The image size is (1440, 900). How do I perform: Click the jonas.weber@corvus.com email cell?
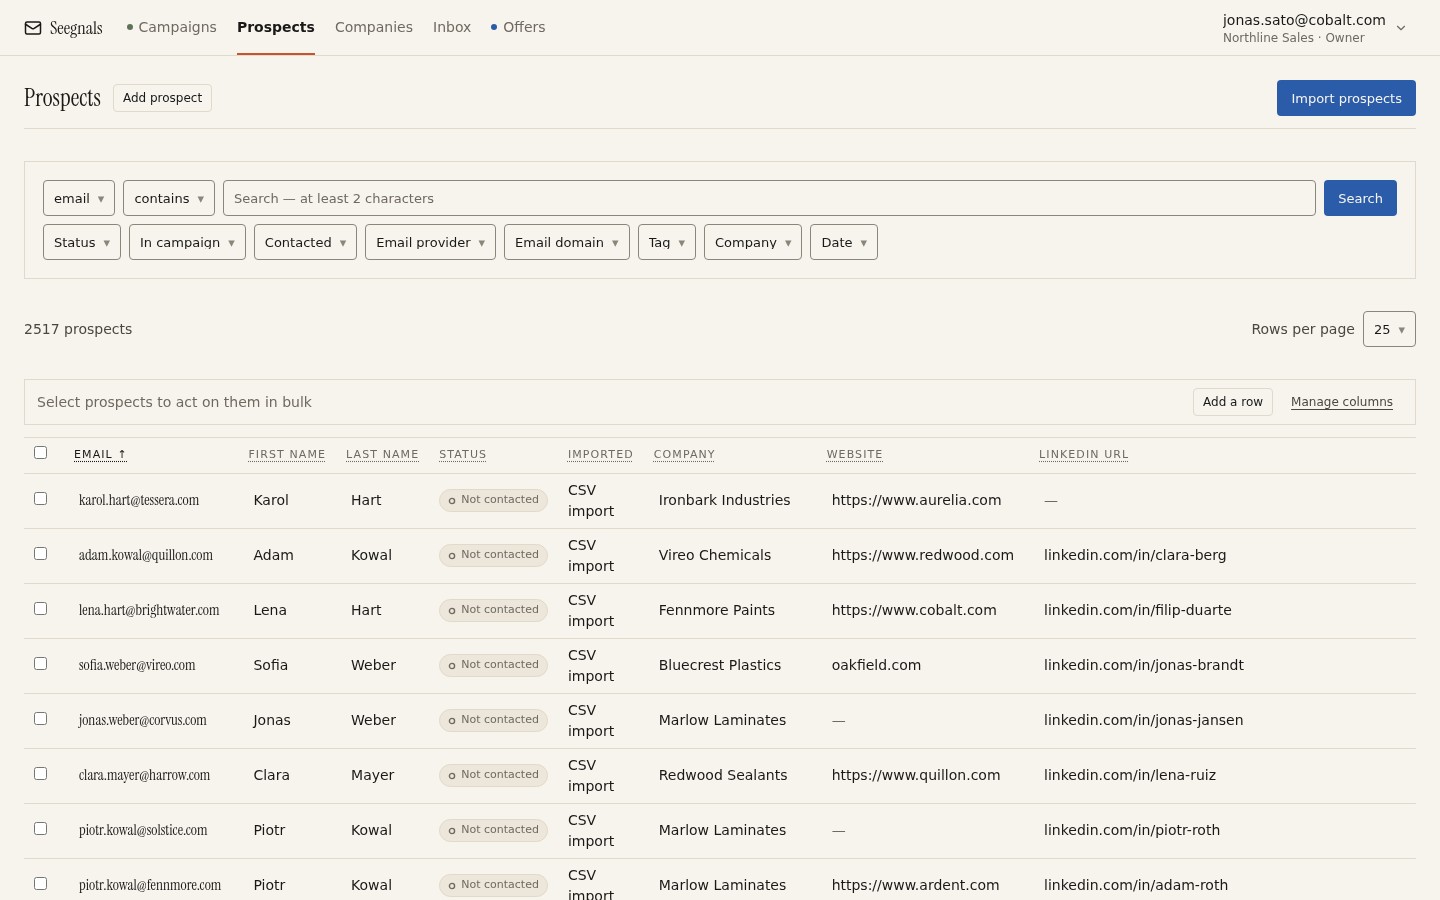[143, 720]
